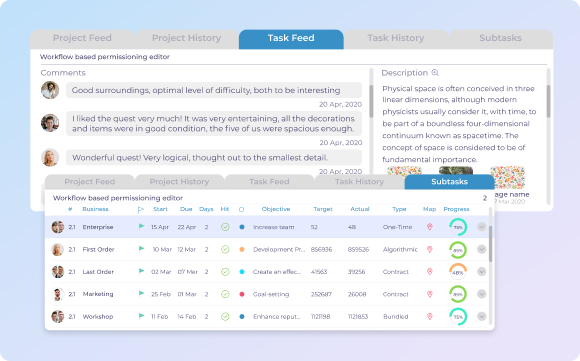Click the green flag in Last Order row
This screenshot has width=580, height=361.
pyautogui.click(x=141, y=271)
